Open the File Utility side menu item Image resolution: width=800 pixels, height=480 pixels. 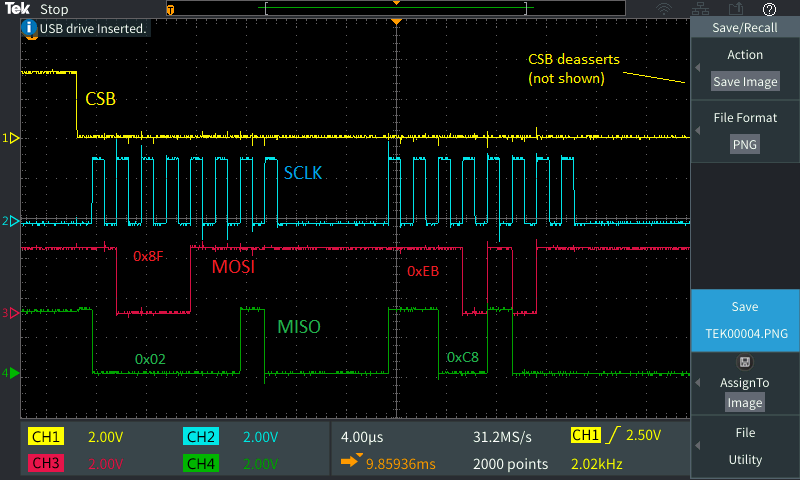click(745, 446)
